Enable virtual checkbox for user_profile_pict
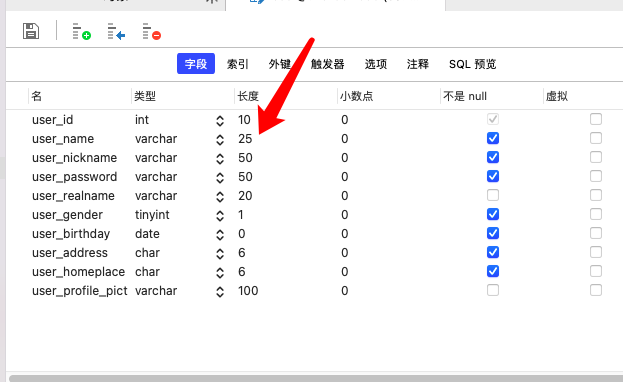Image resolution: width=623 pixels, height=382 pixels. click(596, 290)
